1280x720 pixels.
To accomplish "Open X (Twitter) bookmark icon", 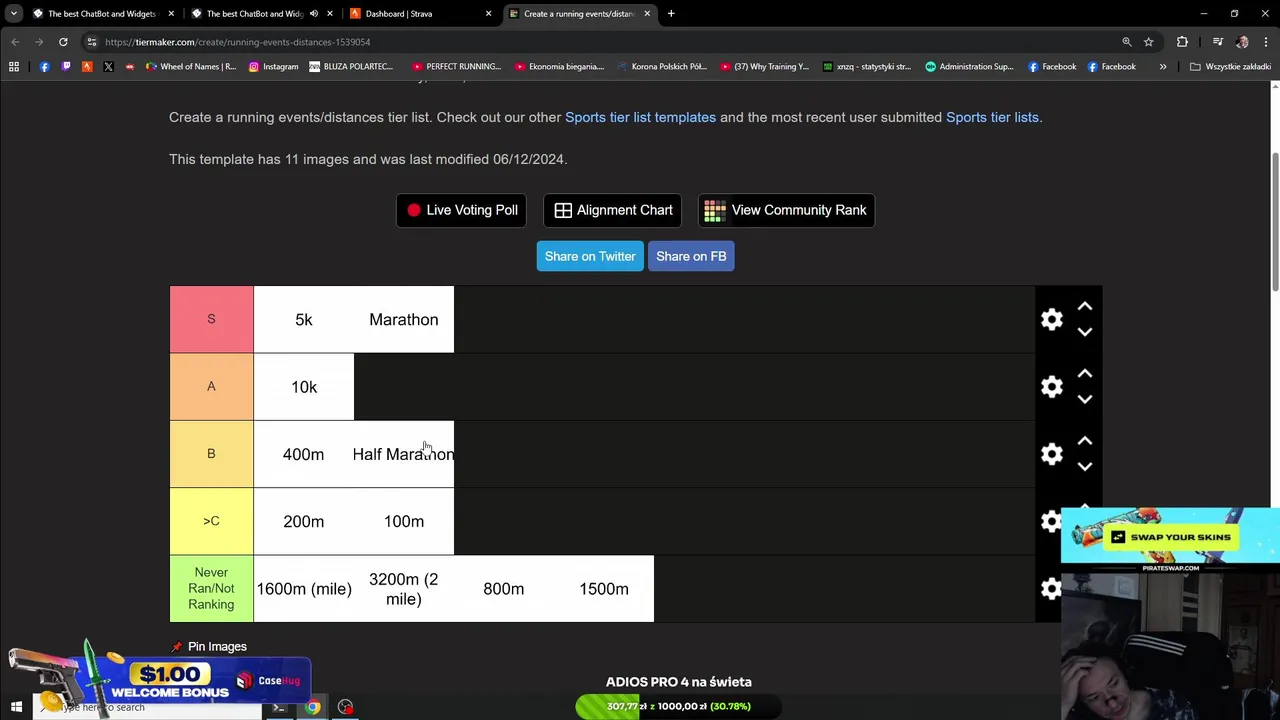I will (x=108, y=67).
